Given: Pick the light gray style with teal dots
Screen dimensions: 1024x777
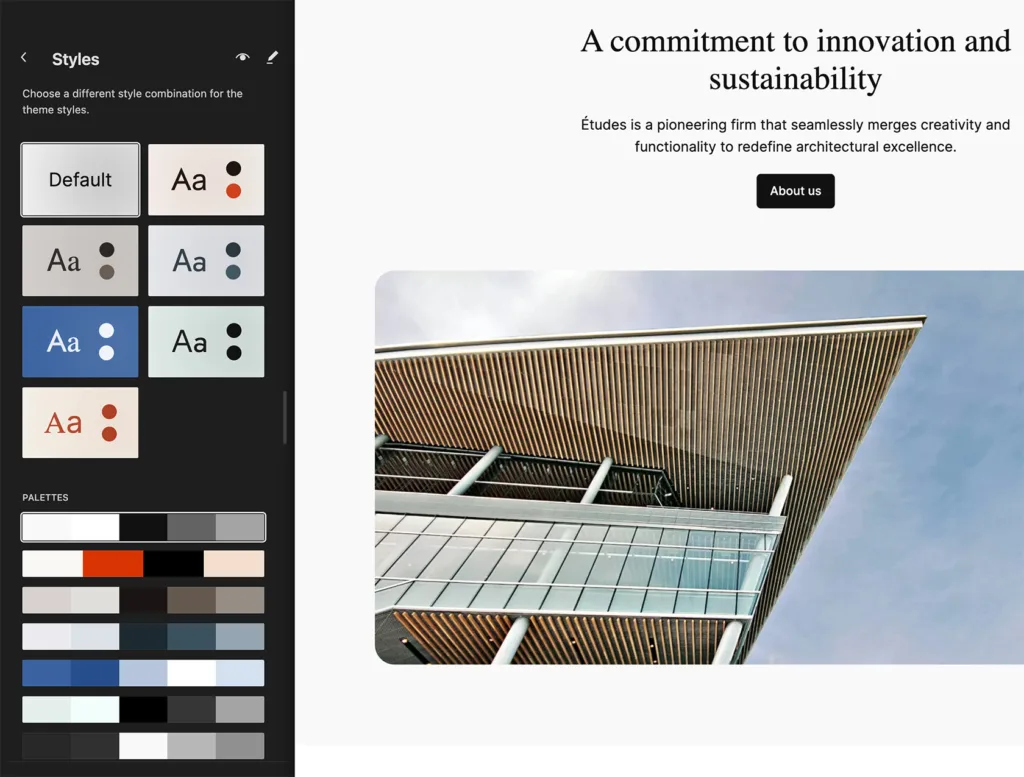Looking at the screenshot, I should 206,261.
